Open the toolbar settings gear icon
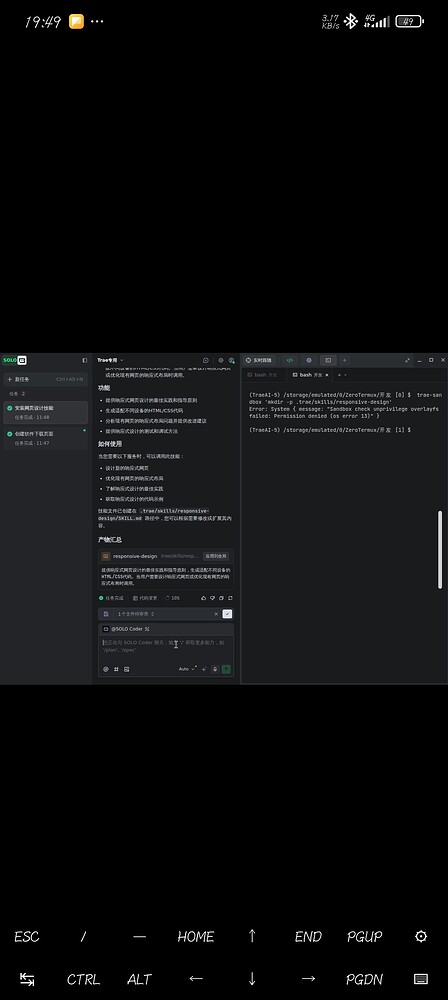 (421, 936)
